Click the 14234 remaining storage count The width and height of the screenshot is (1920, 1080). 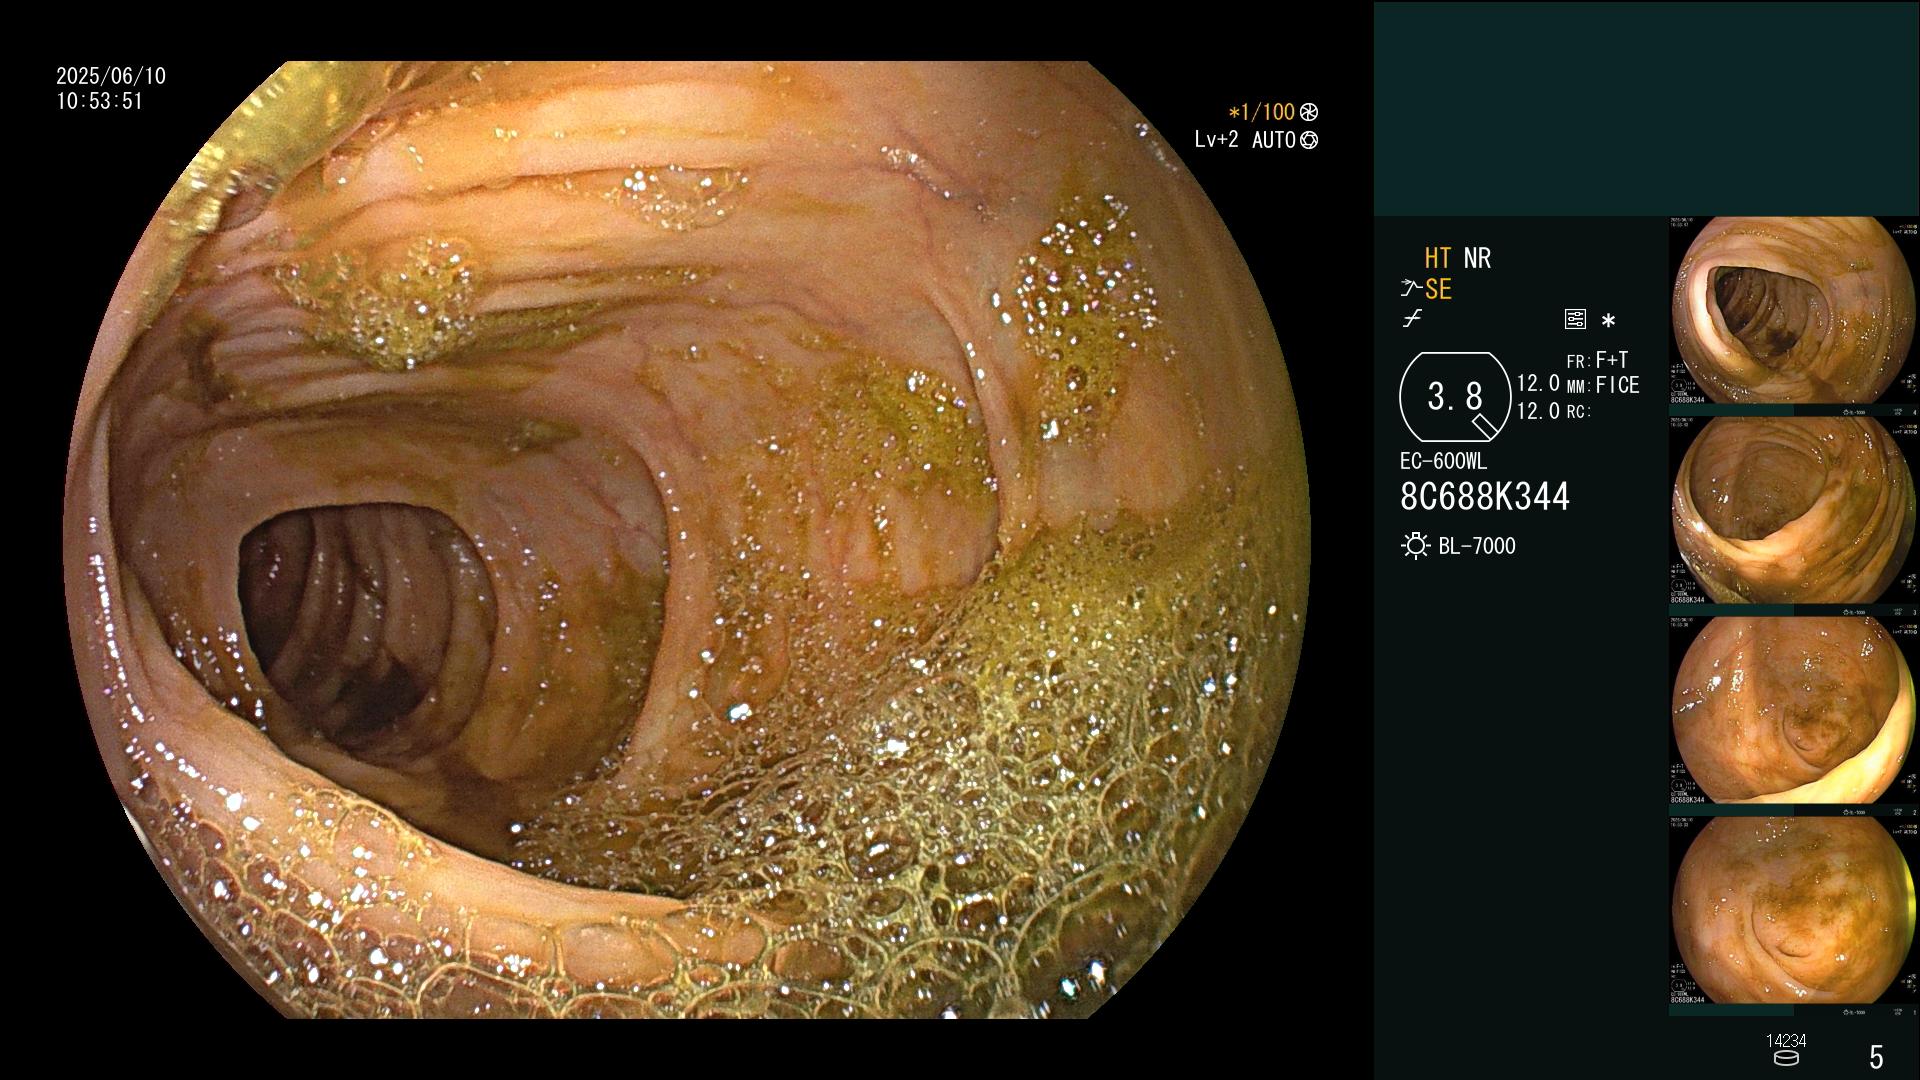coord(1786,1041)
